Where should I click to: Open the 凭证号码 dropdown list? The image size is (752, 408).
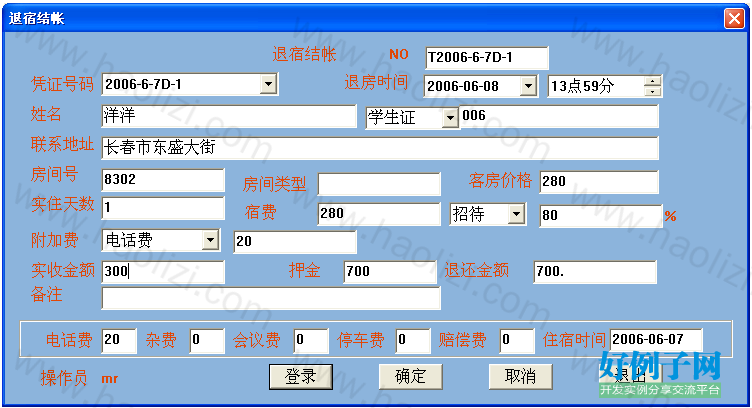268,84
